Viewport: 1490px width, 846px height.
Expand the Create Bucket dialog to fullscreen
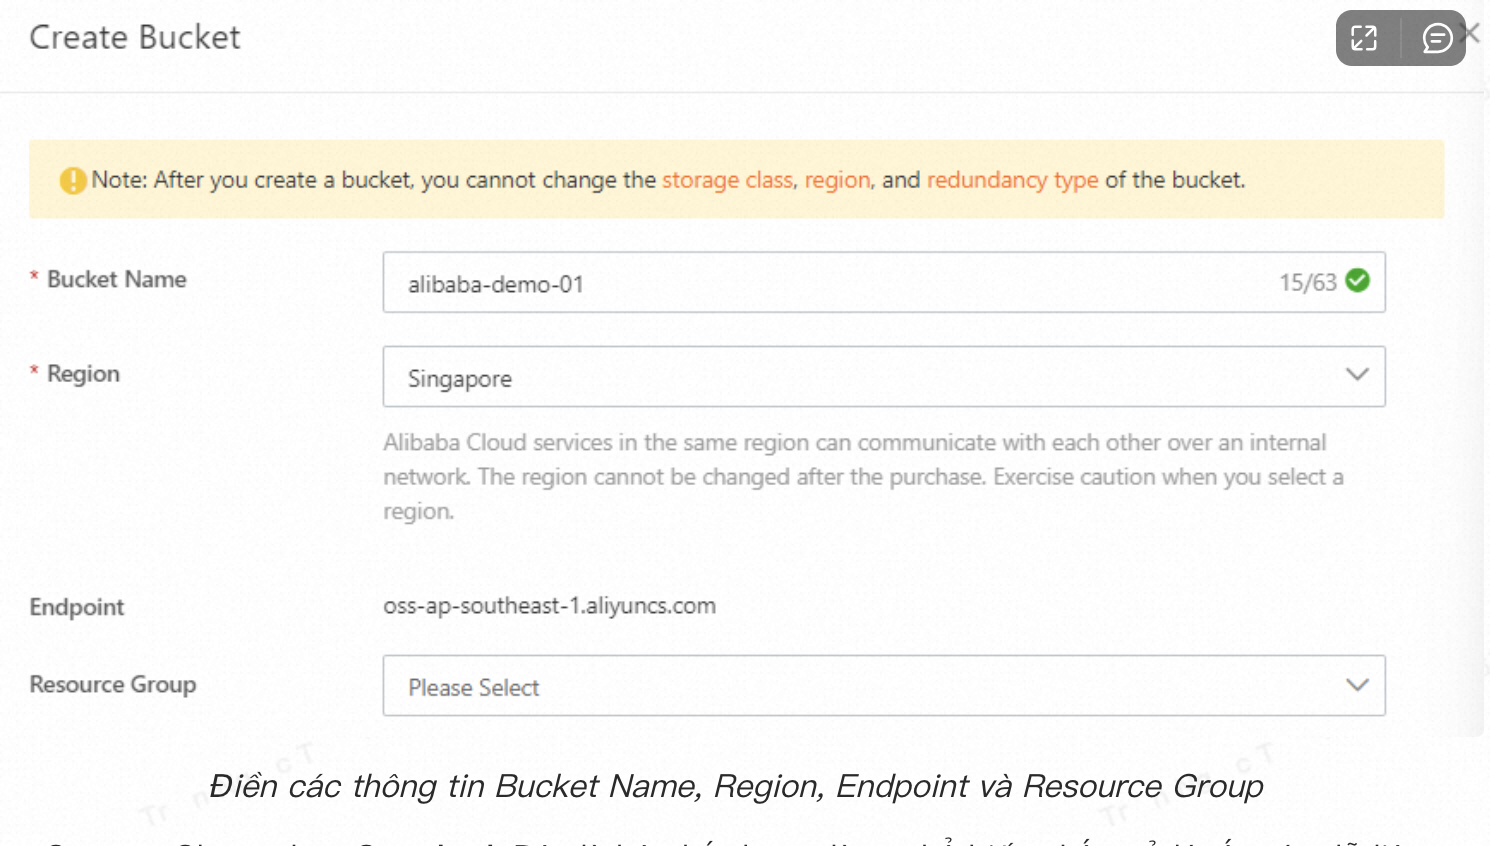[x=1363, y=38]
